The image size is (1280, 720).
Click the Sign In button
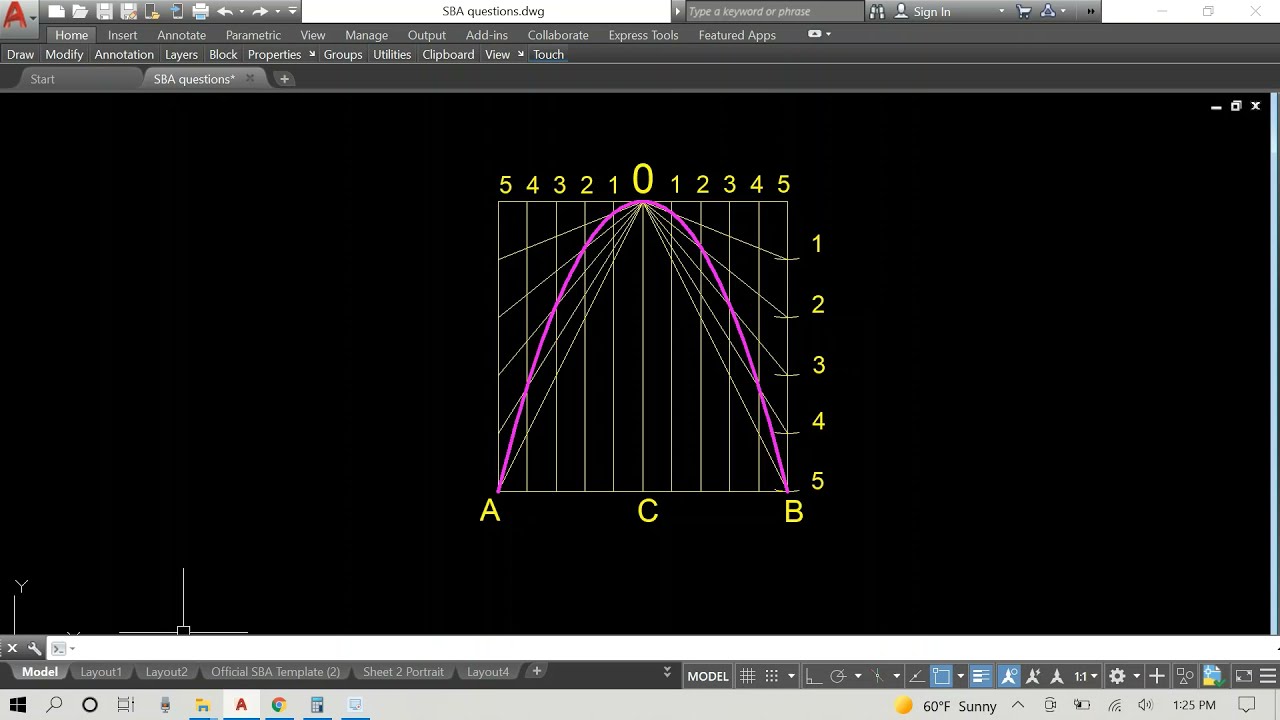(x=922, y=11)
